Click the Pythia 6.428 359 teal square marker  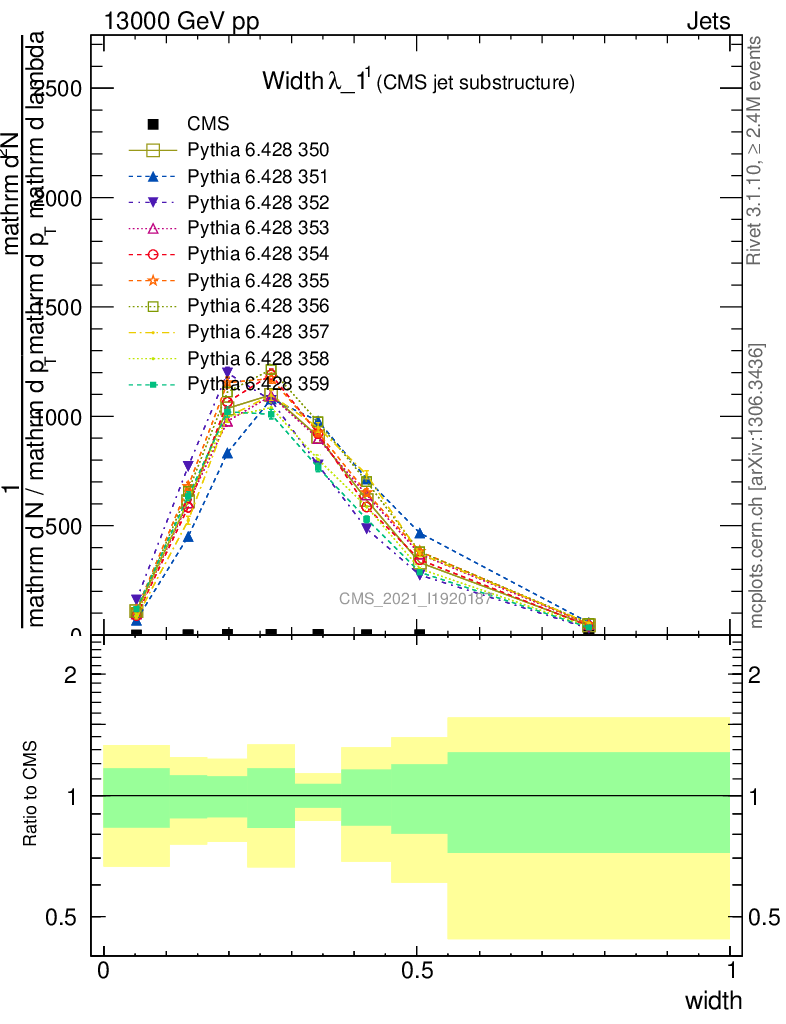click(x=153, y=385)
